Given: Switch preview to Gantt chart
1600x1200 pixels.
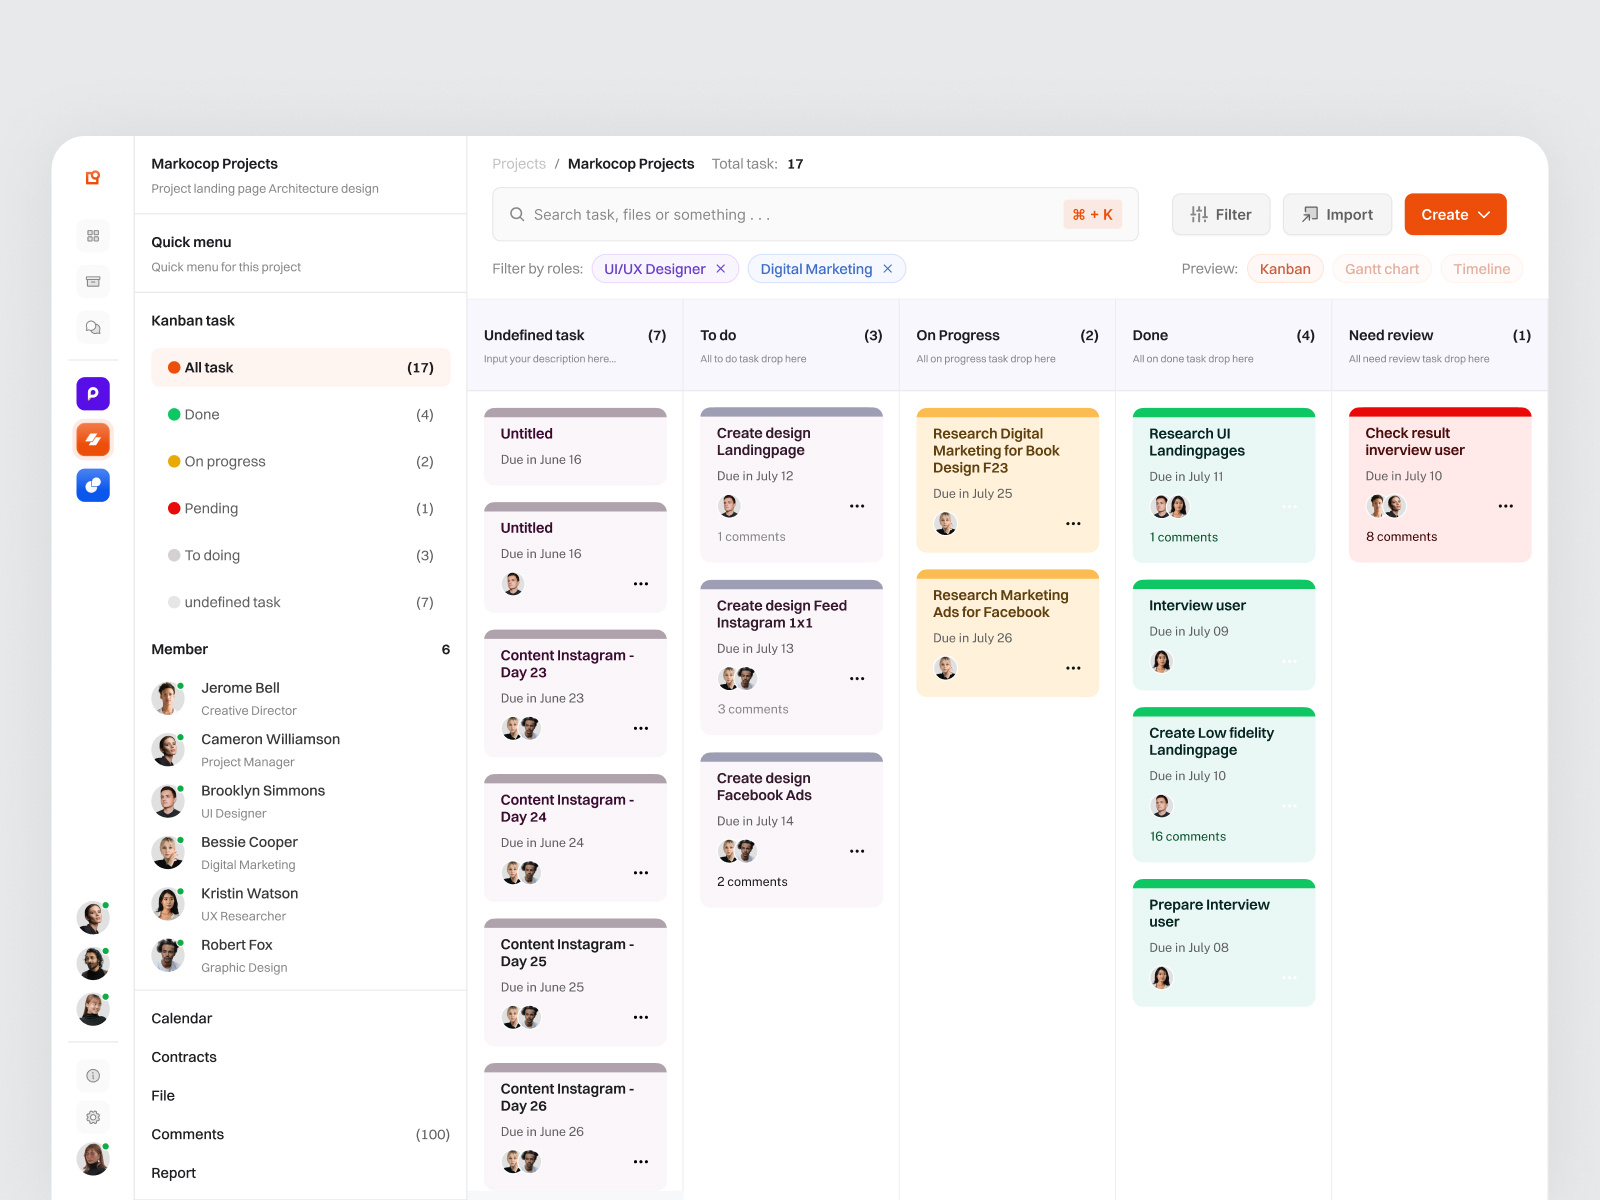Looking at the screenshot, I should point(1381,268).
